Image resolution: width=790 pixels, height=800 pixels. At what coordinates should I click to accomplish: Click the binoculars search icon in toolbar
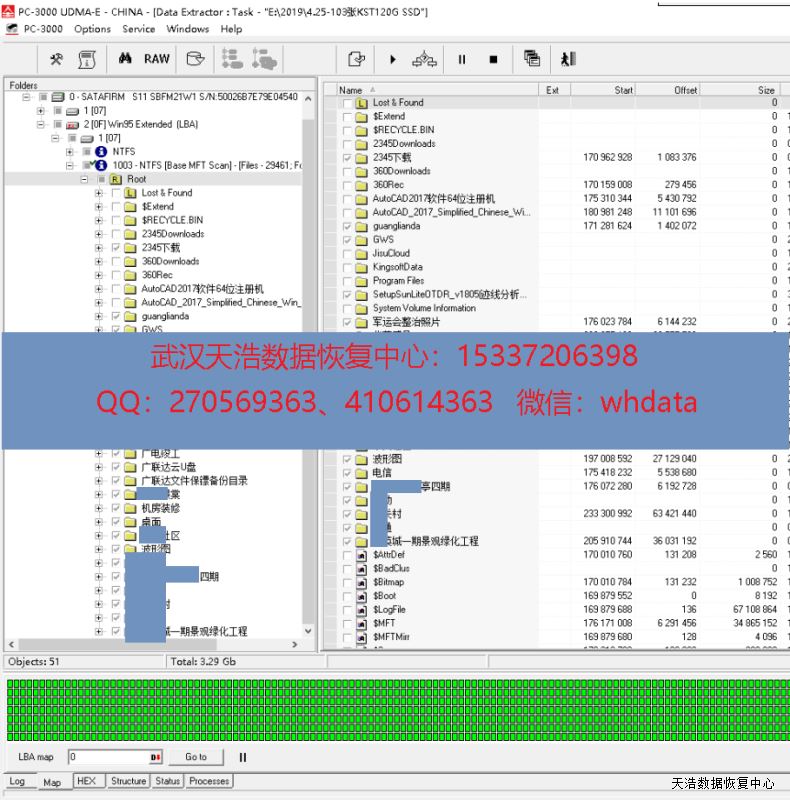(x=126, y=59)
